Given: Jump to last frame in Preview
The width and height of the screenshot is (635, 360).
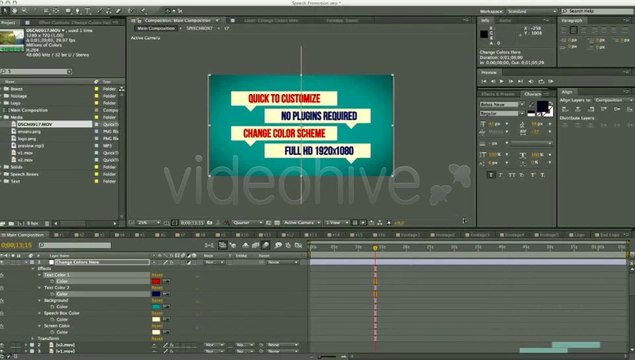Looking at the screenshot, I should click(520, 81).
